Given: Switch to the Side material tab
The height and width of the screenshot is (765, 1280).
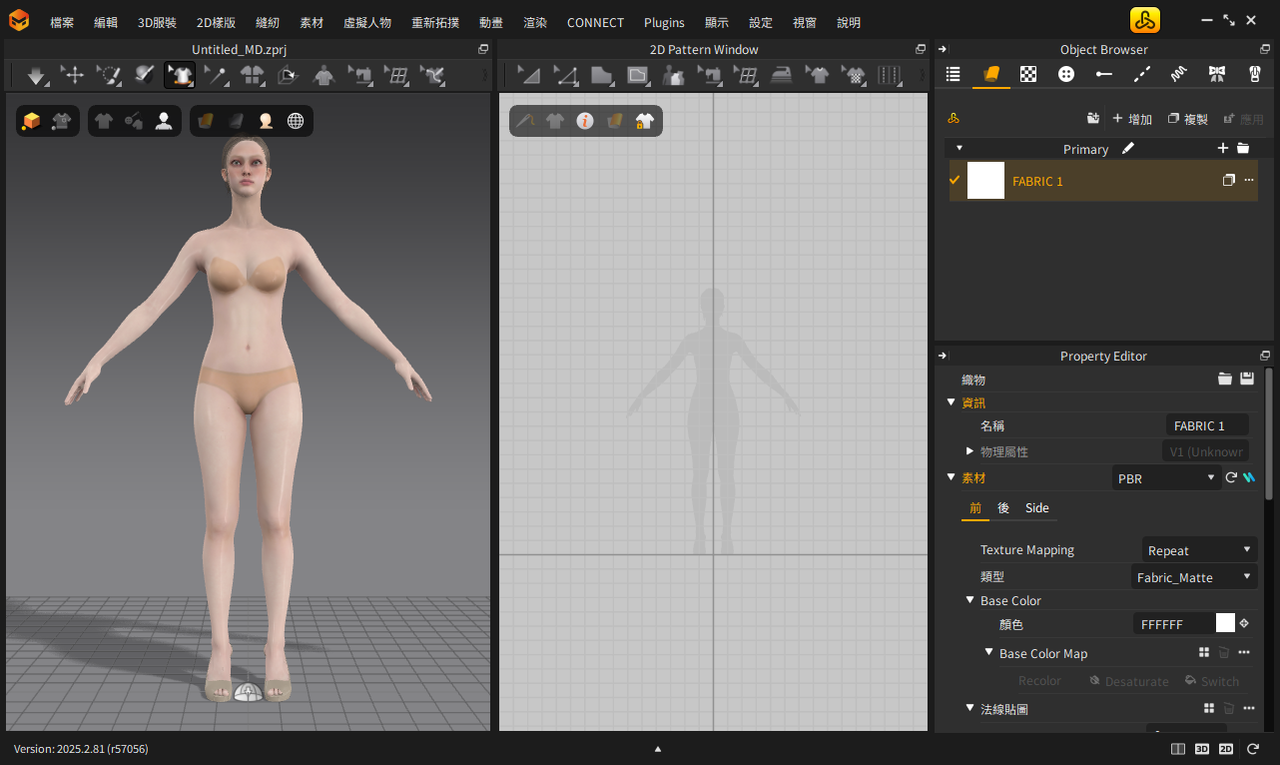Looking at the screenshot, I should [1037, 508].
